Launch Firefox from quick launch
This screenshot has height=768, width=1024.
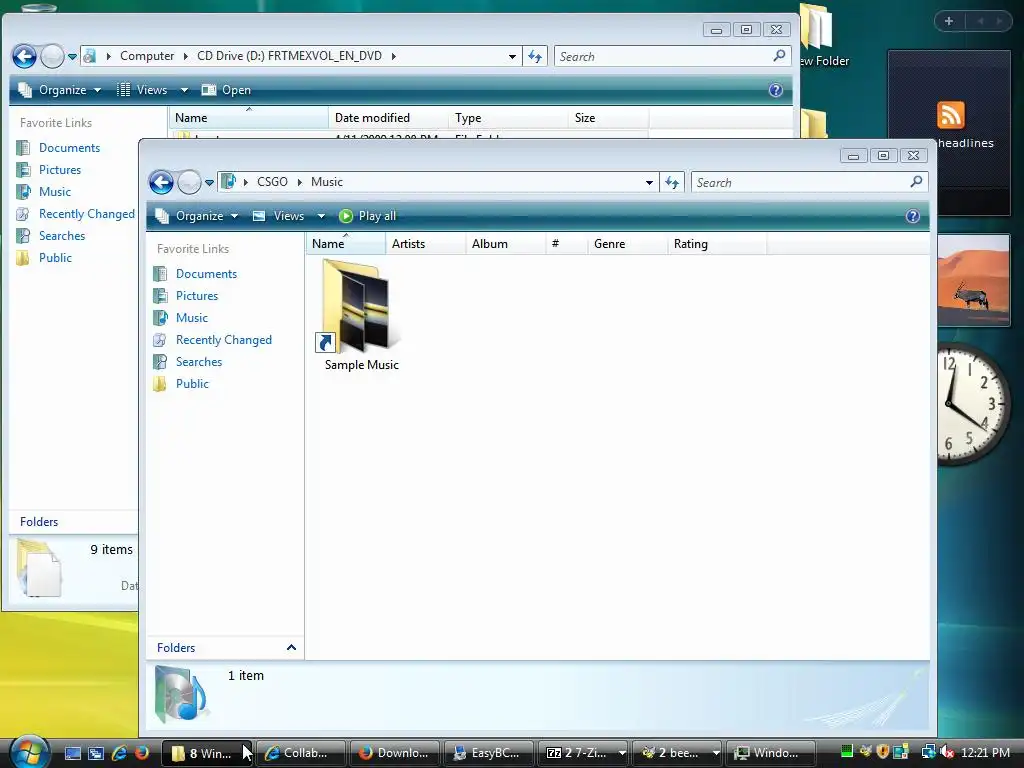tap(141, 753)
